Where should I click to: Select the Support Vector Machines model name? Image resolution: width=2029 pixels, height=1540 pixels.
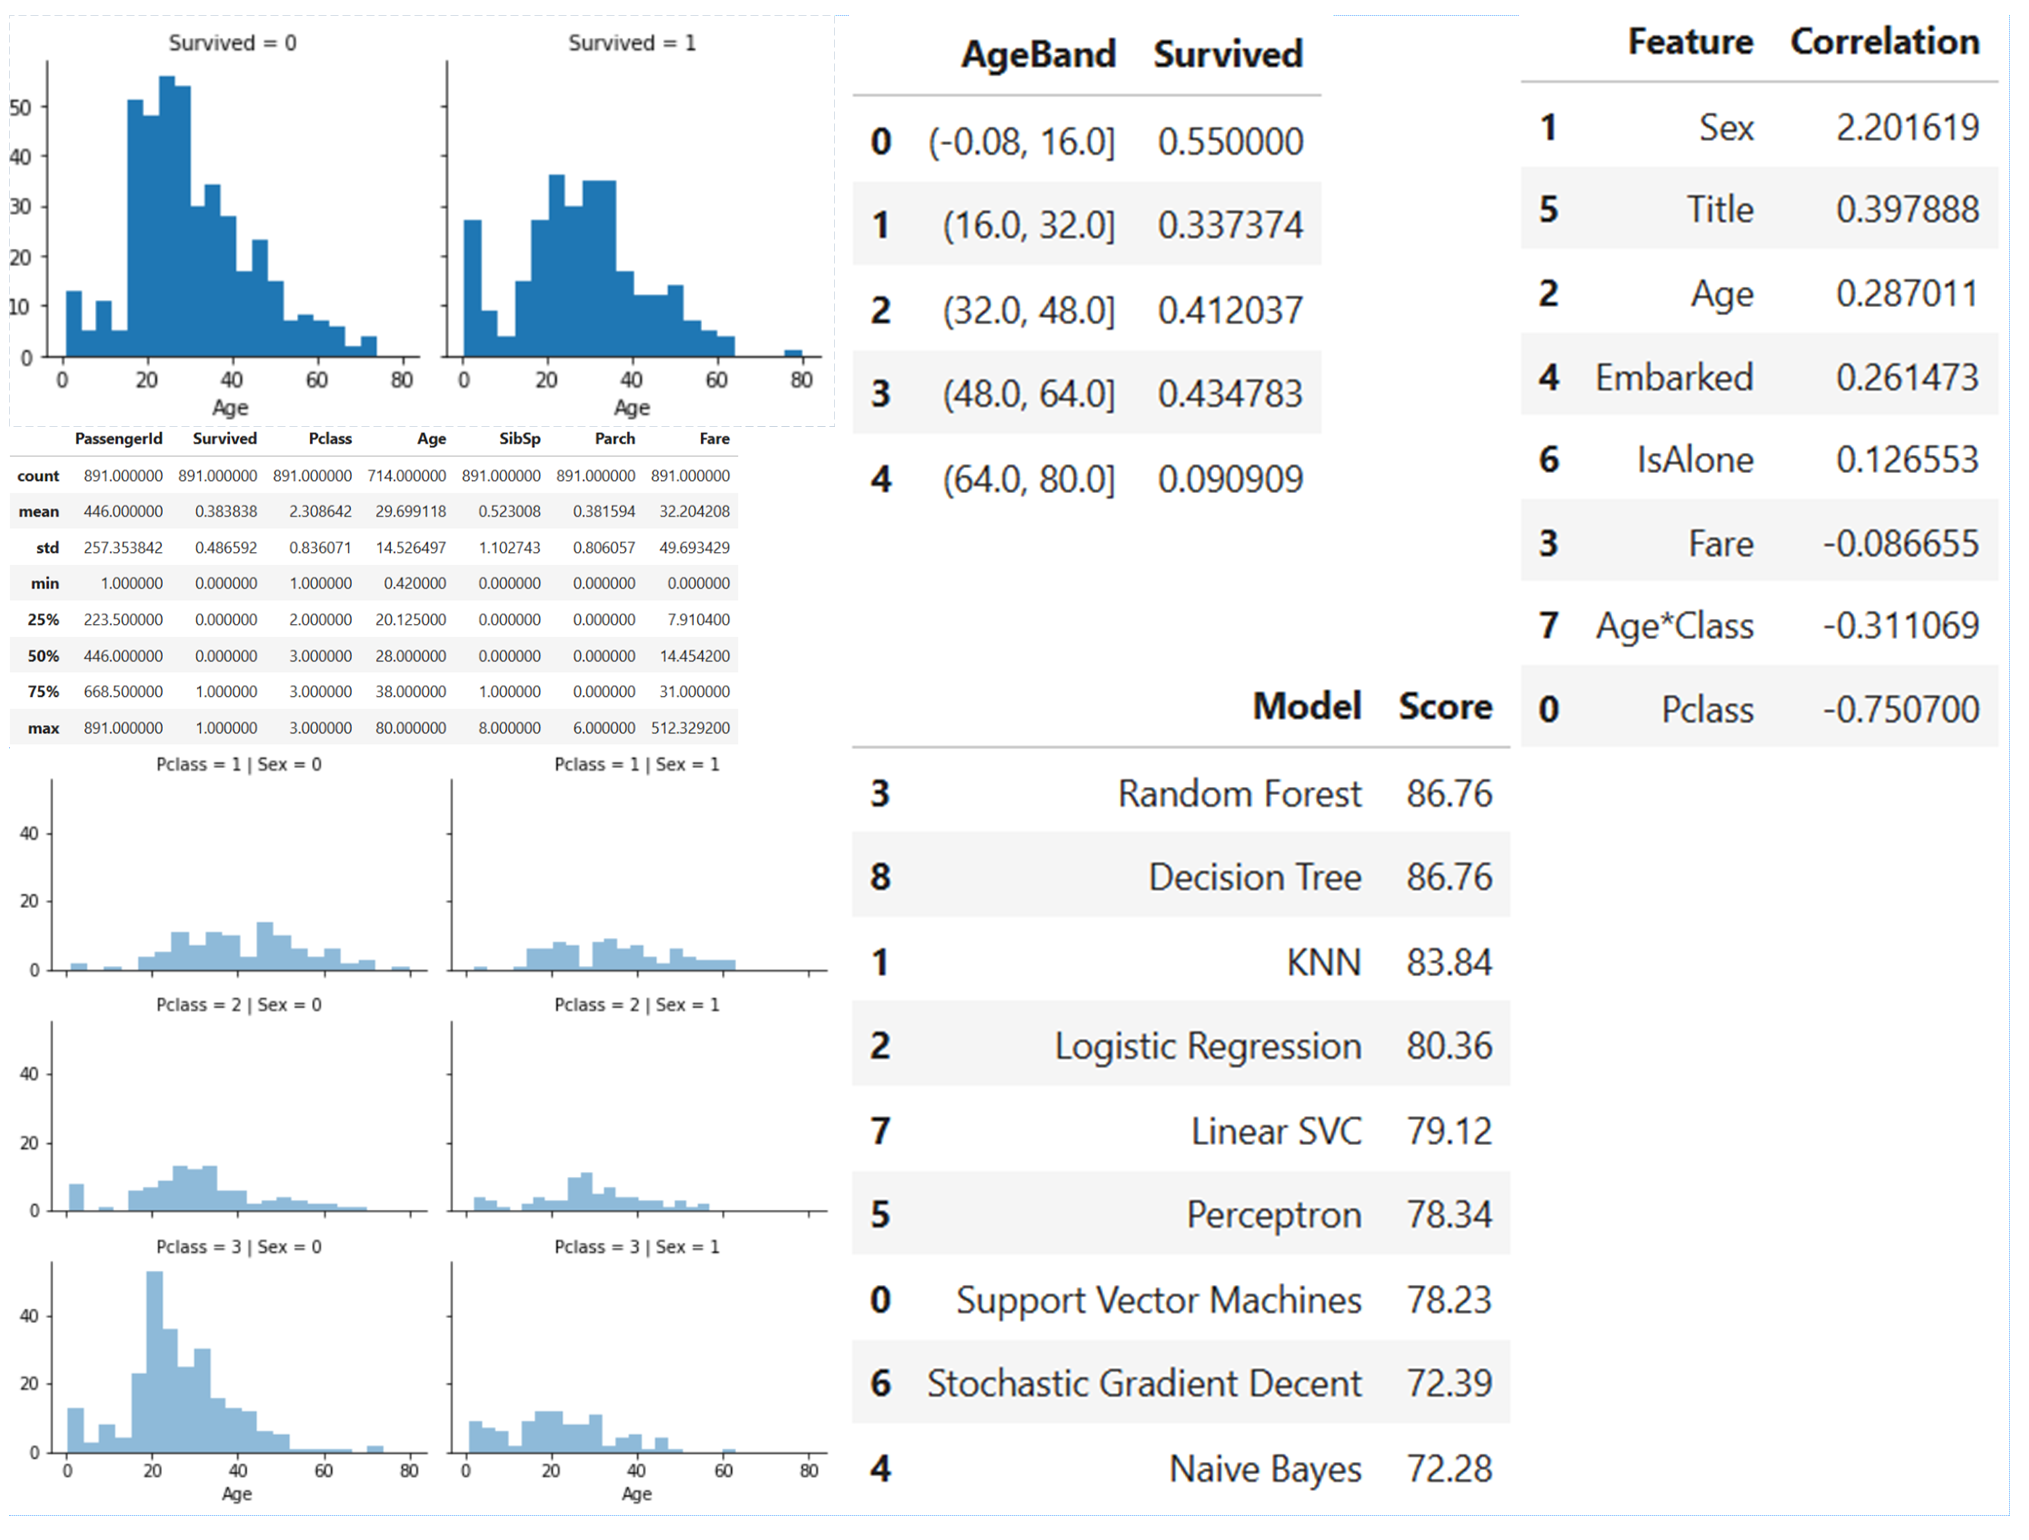pyautogui.click(x=1159, y=1300)
